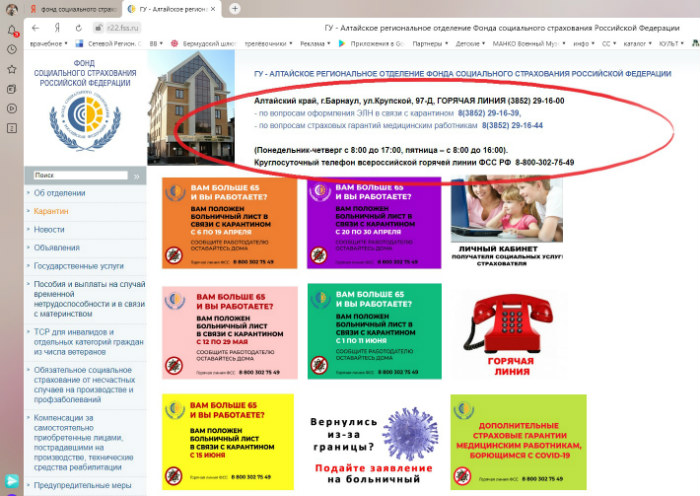Open the Карантин menu item

click(x=51, y=211)
